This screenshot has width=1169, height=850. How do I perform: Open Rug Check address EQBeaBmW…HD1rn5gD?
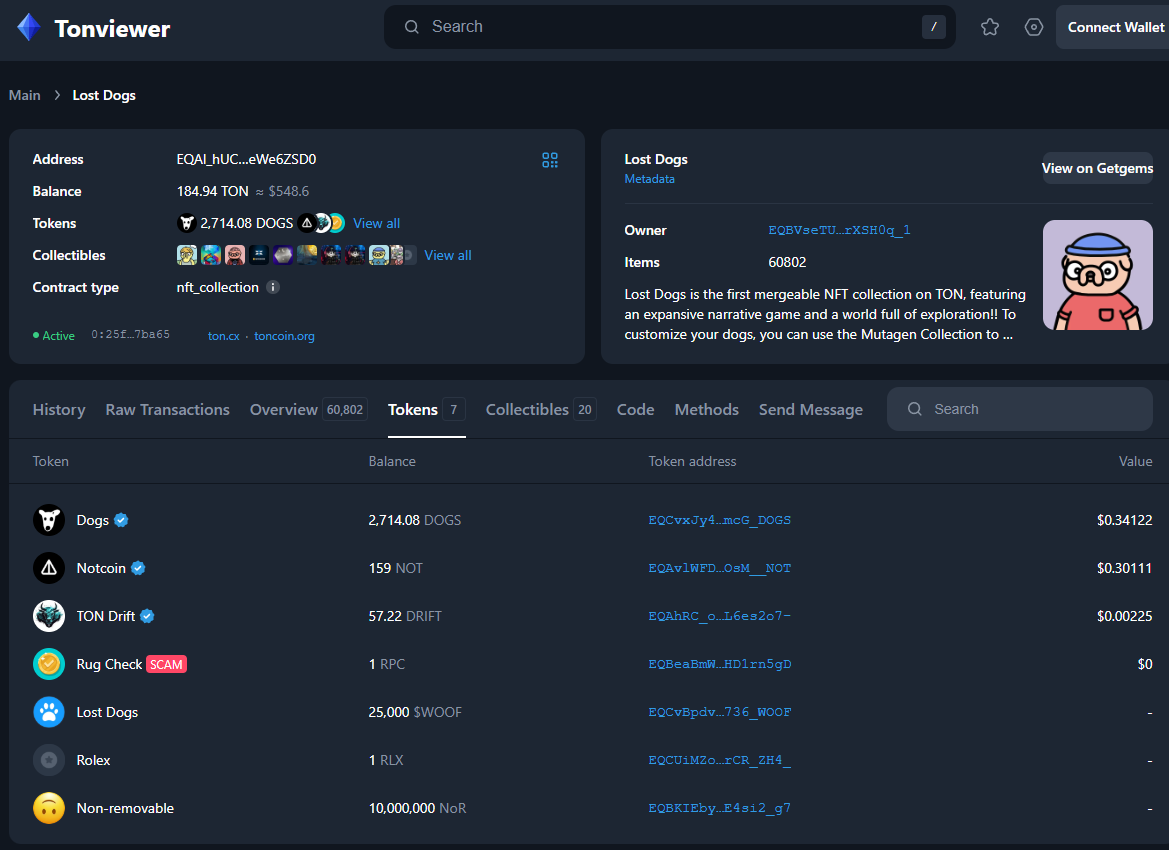(x=719, y=664)
